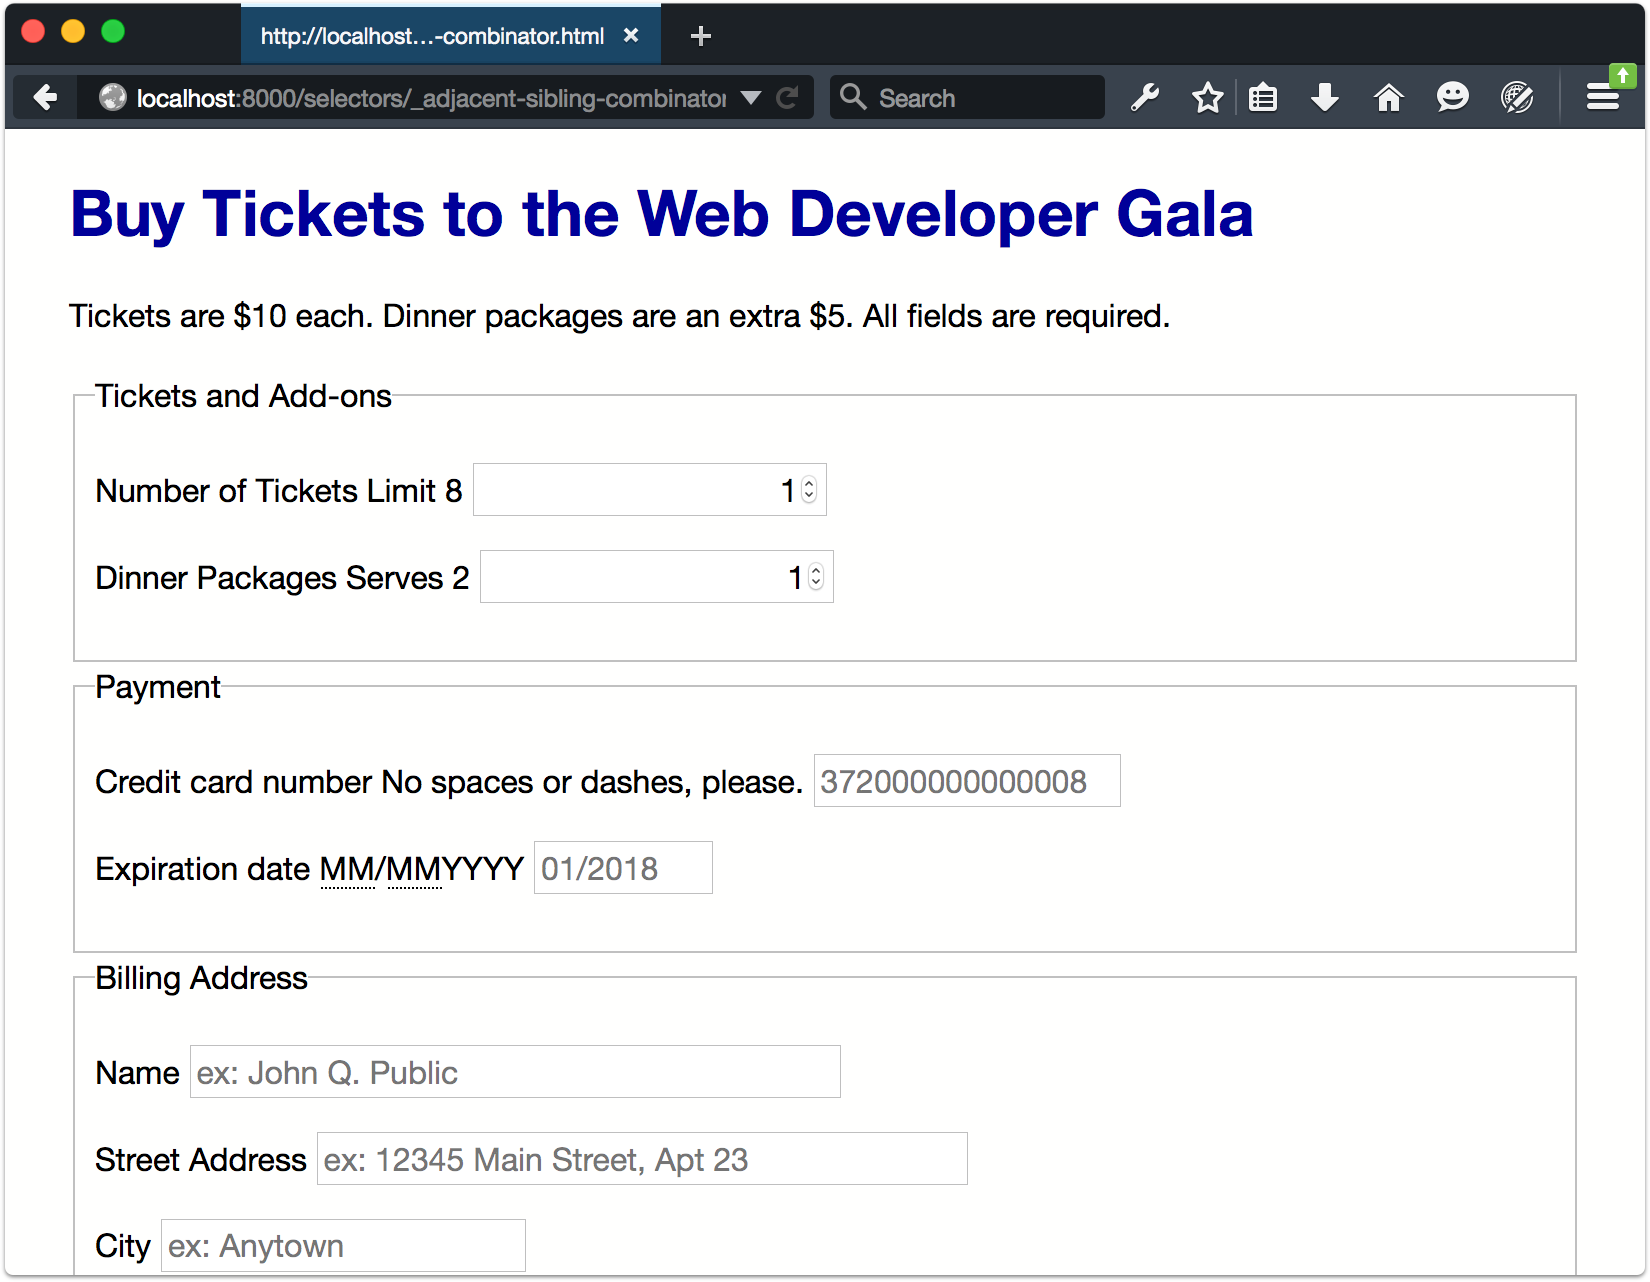The image size is (1650, 1282).
Task: Show bookmarks list icon
Action: 1263,98
